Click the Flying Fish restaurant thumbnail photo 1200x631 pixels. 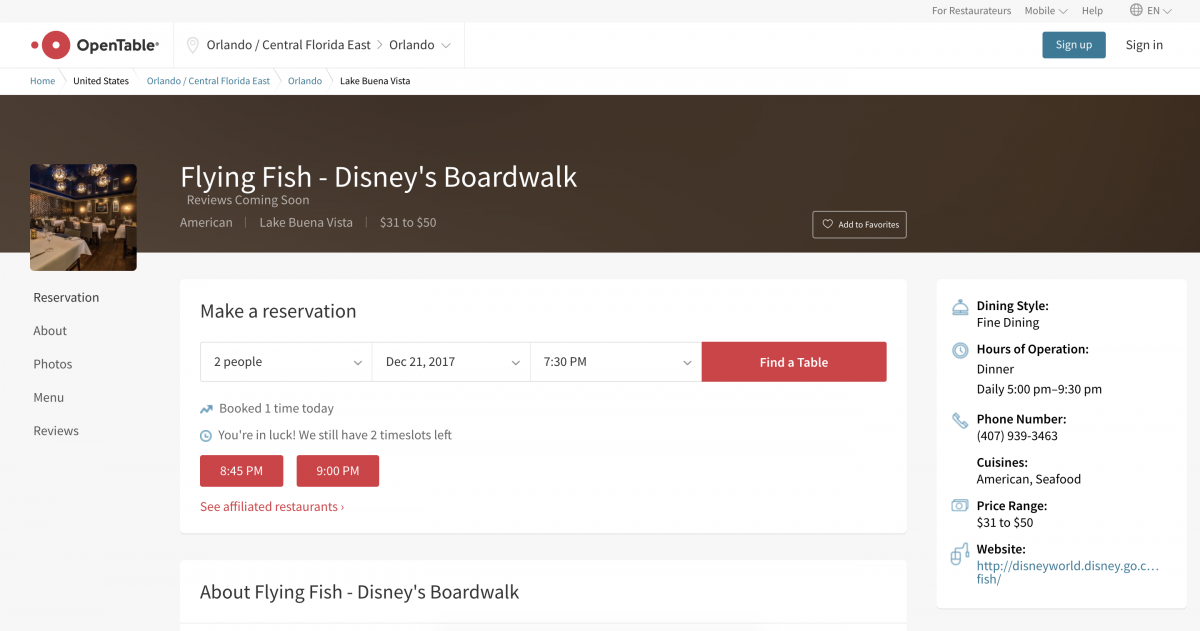tap(83, 217)
